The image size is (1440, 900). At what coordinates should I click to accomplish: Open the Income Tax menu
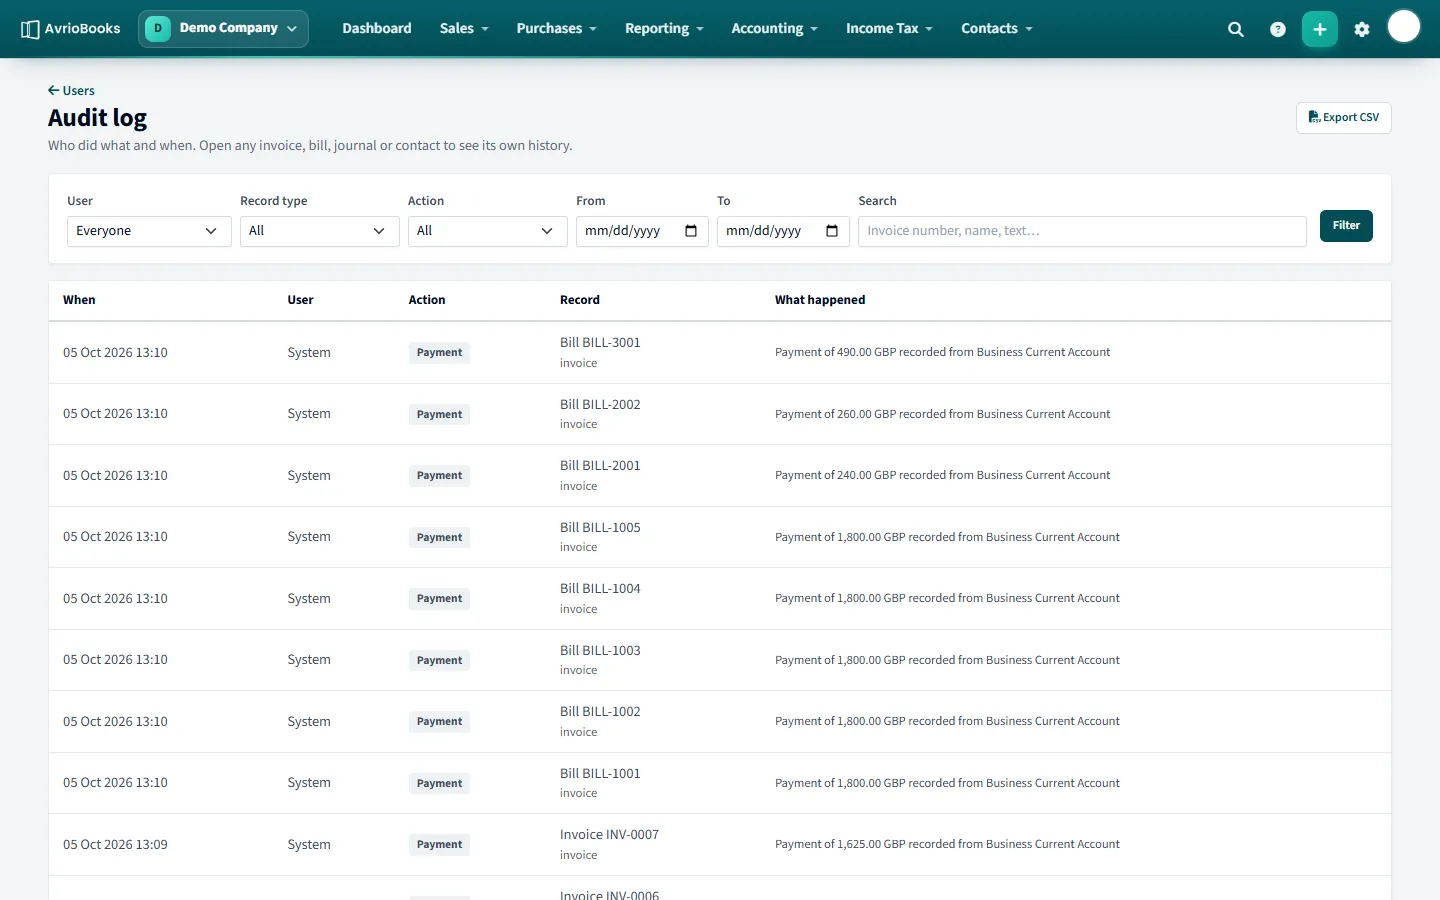pos(890,28)
